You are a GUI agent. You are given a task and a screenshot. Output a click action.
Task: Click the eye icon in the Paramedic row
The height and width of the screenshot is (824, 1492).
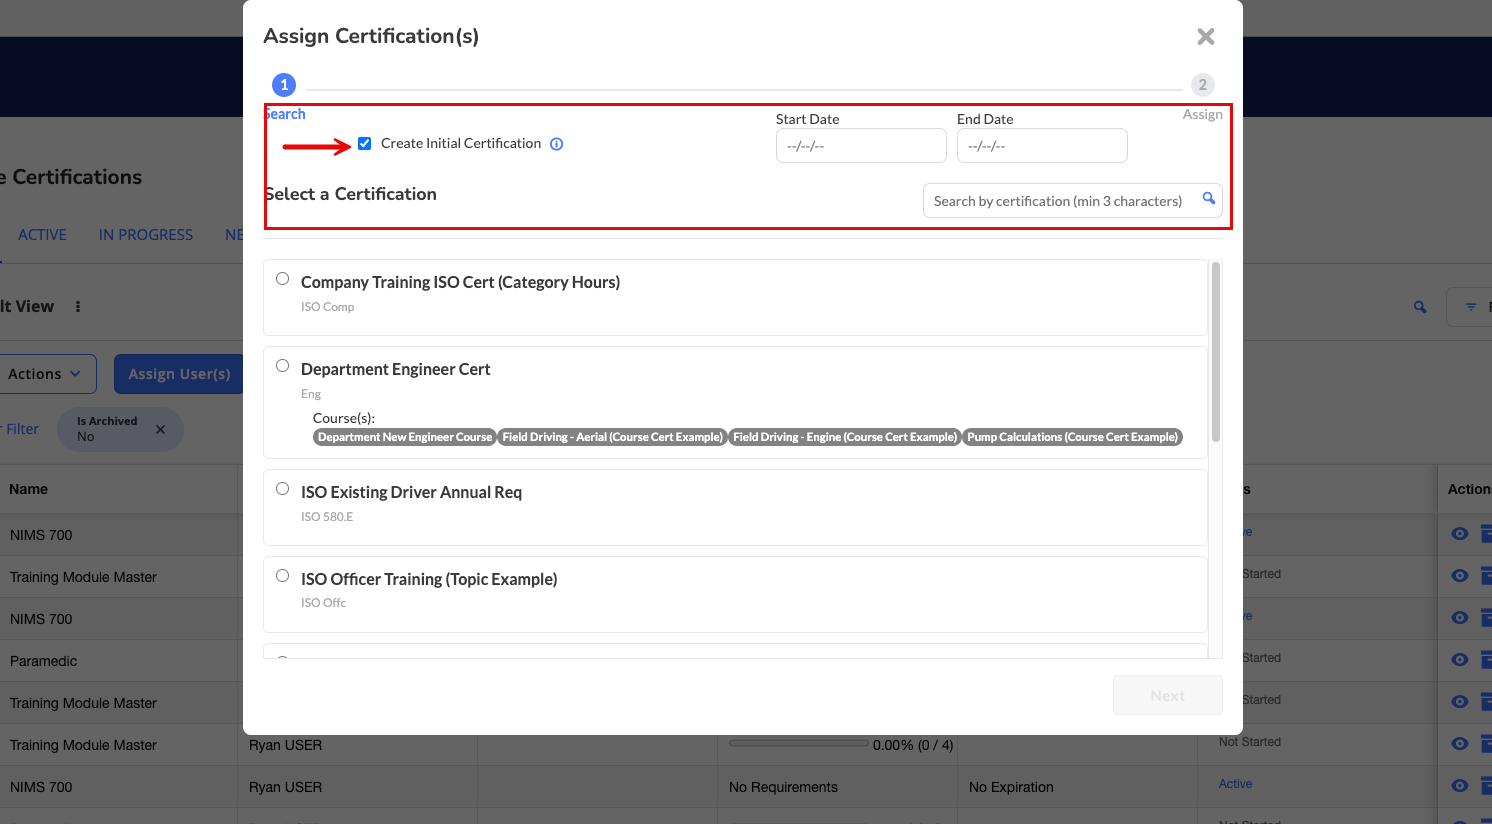[x=1459, y=660]
